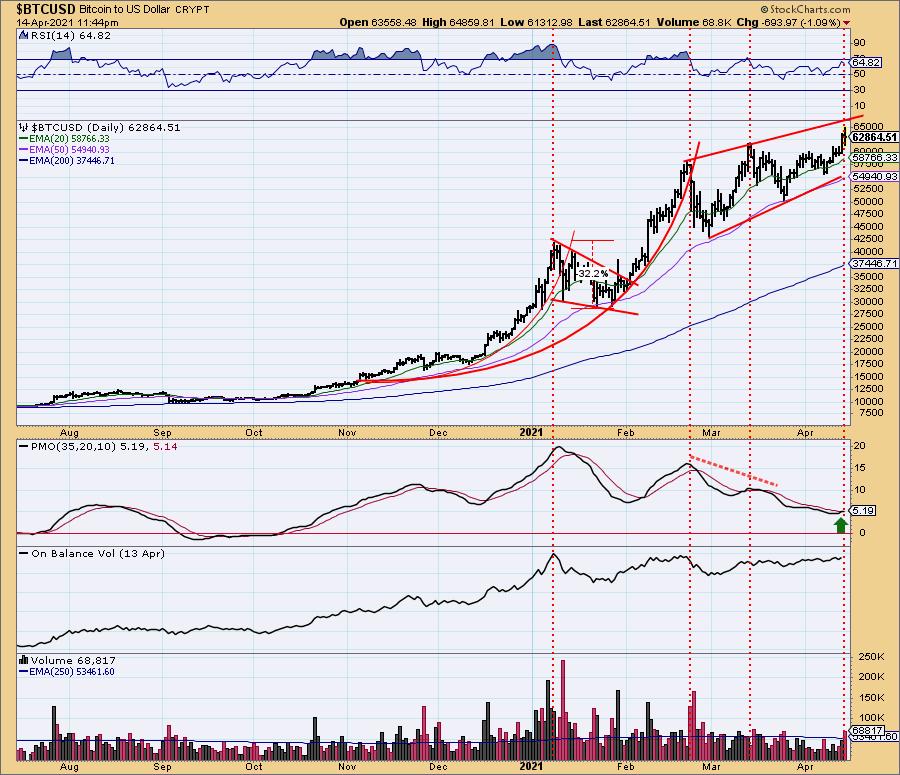The image size is (900, 775).
Task: Click the Volume 68.8K header value
Action: click(693, 22)
